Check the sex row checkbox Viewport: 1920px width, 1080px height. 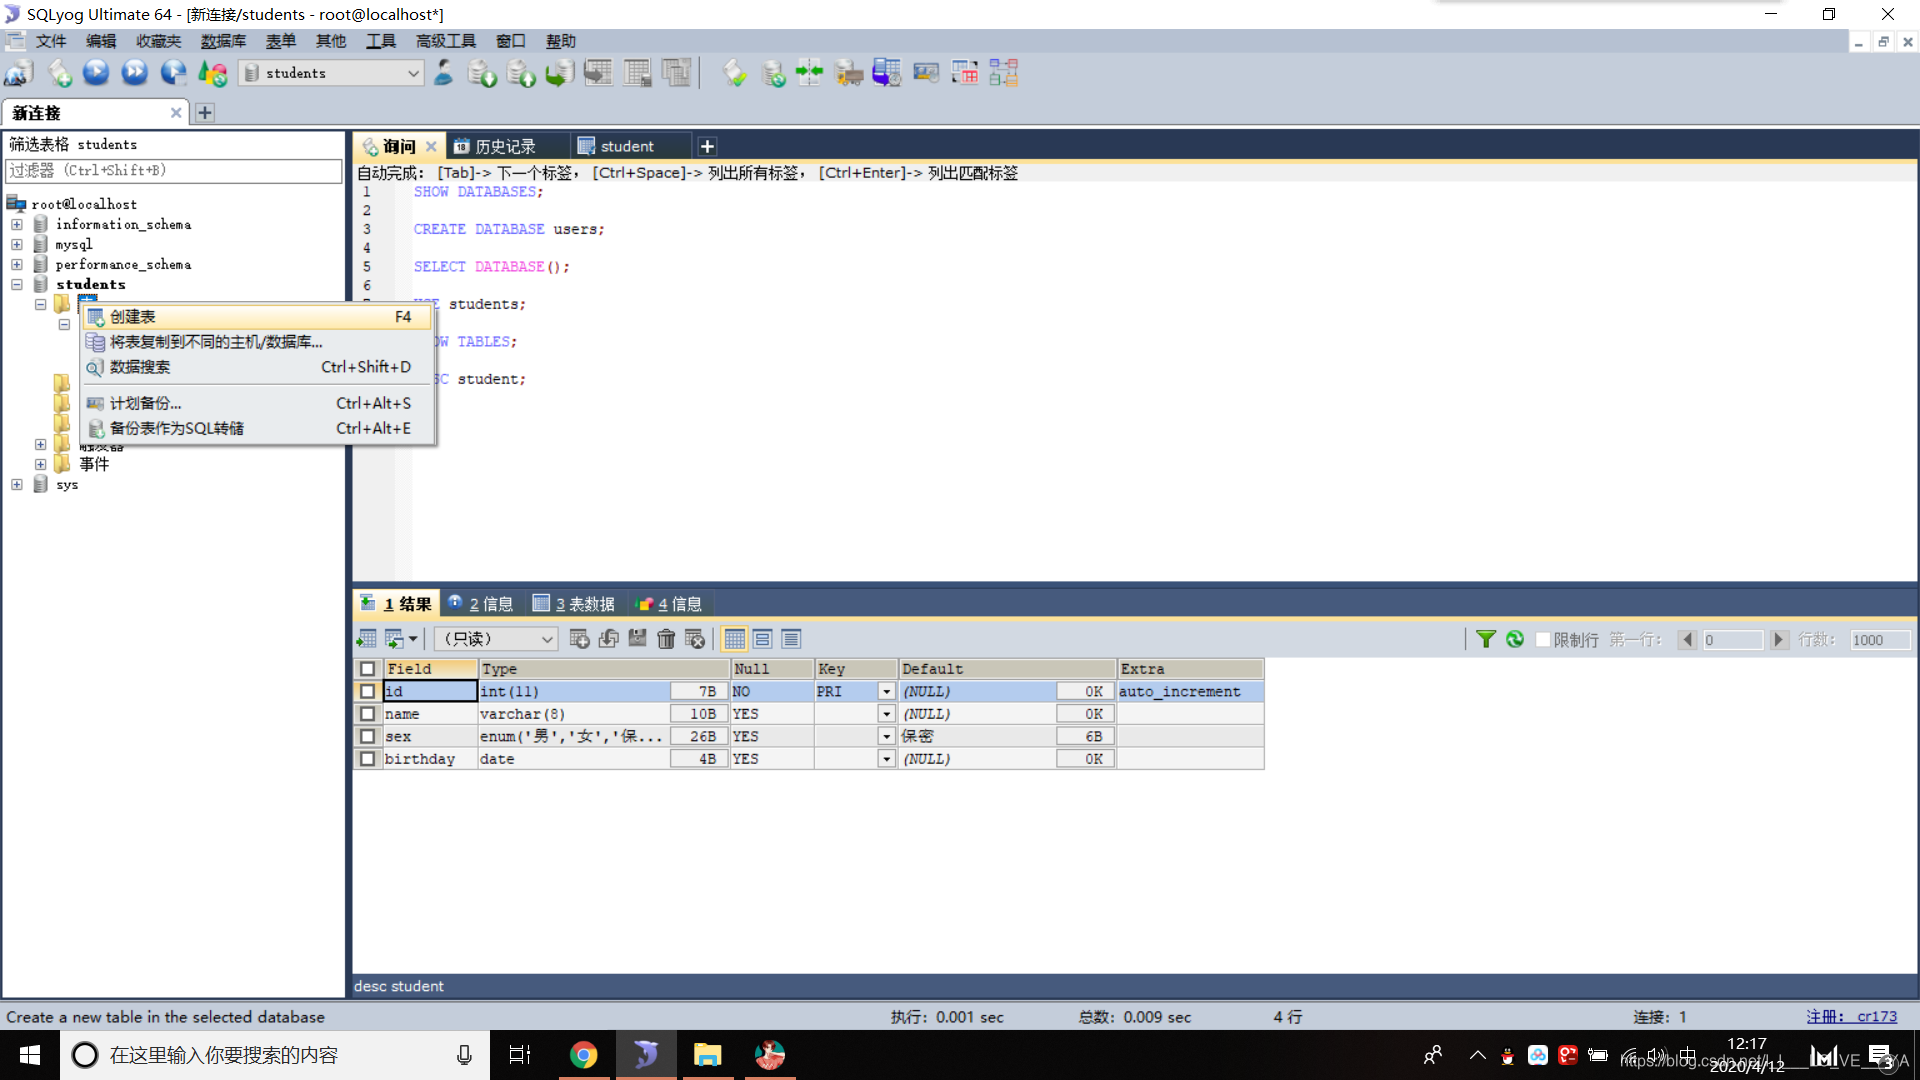click(x=367, y=736)
